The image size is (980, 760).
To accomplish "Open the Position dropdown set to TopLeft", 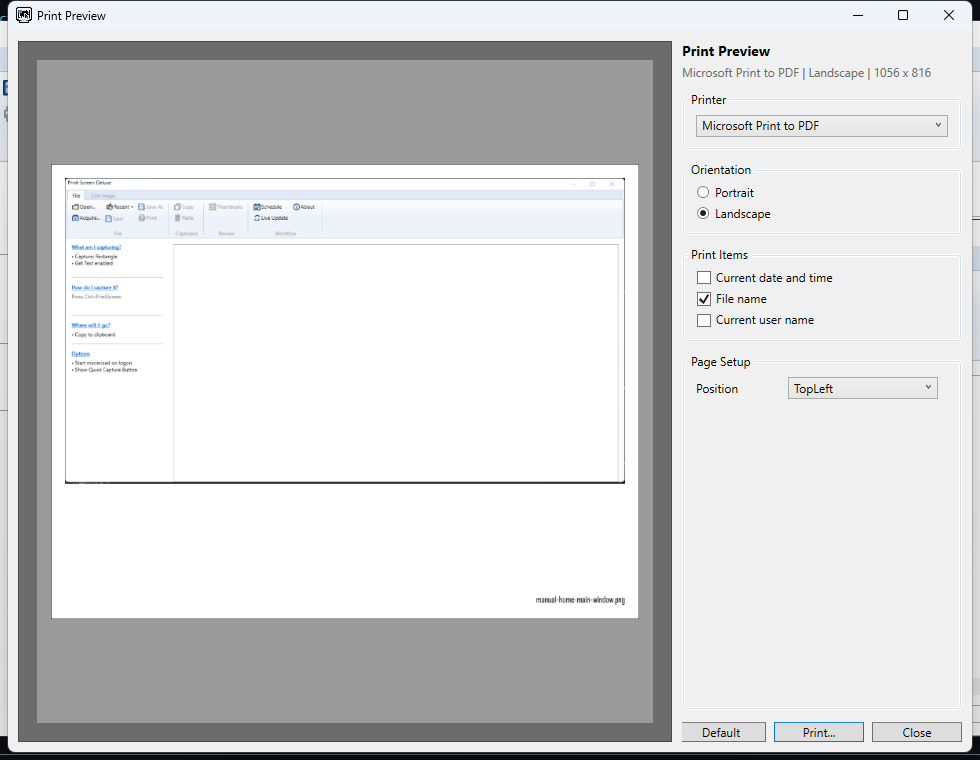I will pos(862,388).
